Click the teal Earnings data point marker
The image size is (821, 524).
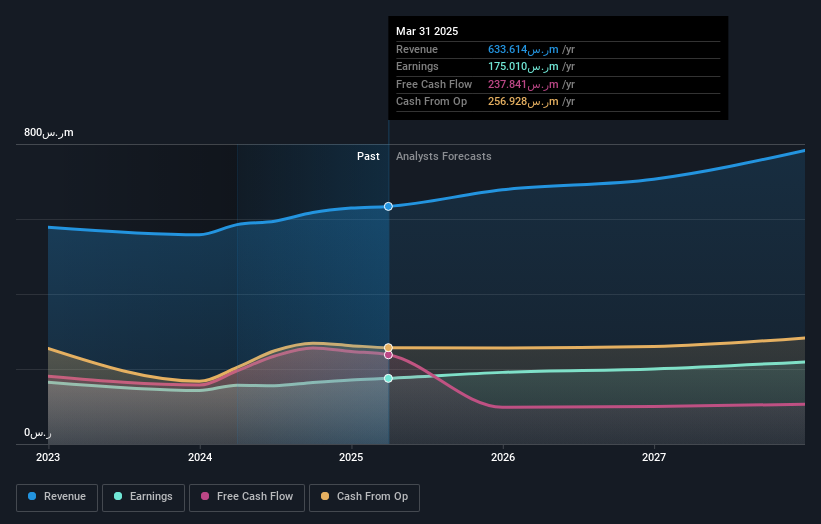(388, 378)
